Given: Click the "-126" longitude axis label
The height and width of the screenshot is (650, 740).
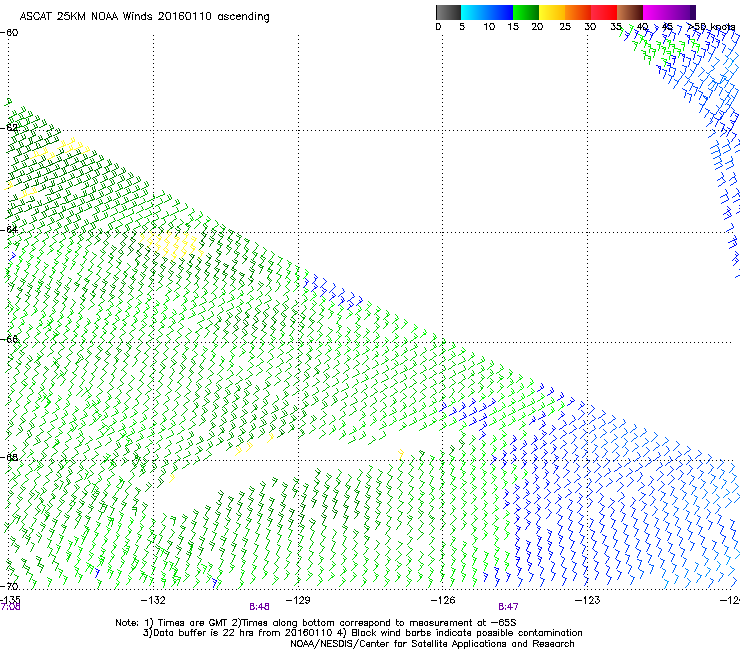Looking at the screenshot, I should pos(443,600).
